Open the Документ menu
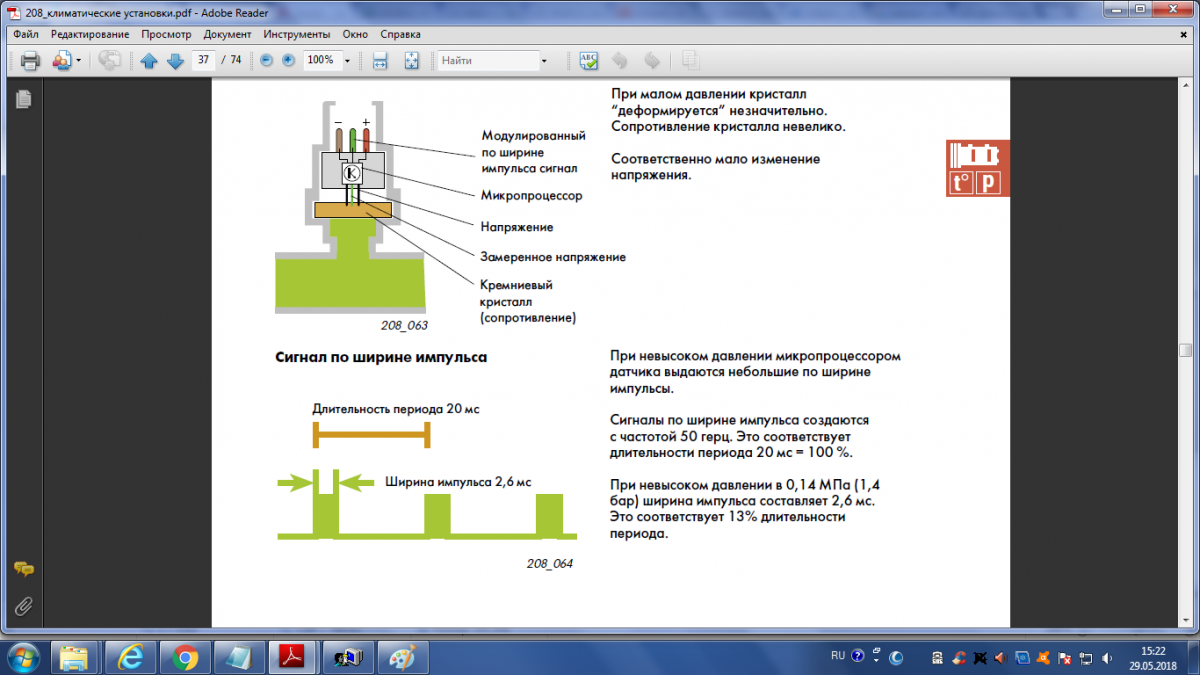The height and width of the screenshot is (675, 1200). coord(227,34)
